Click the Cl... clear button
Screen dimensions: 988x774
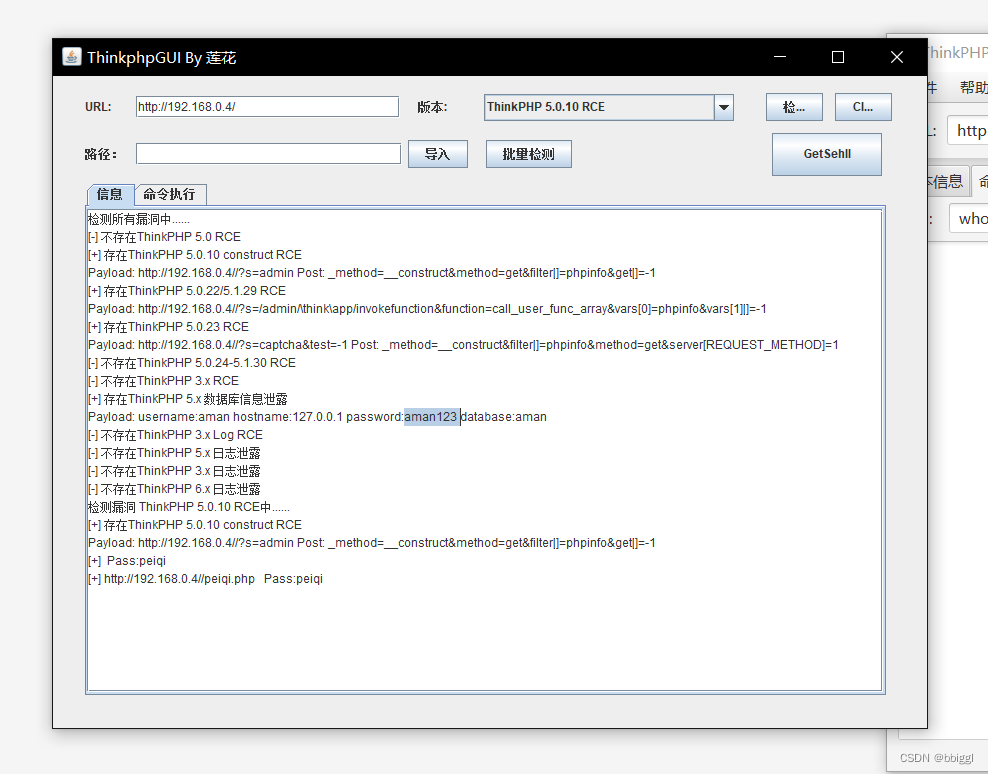click(863, 107)
